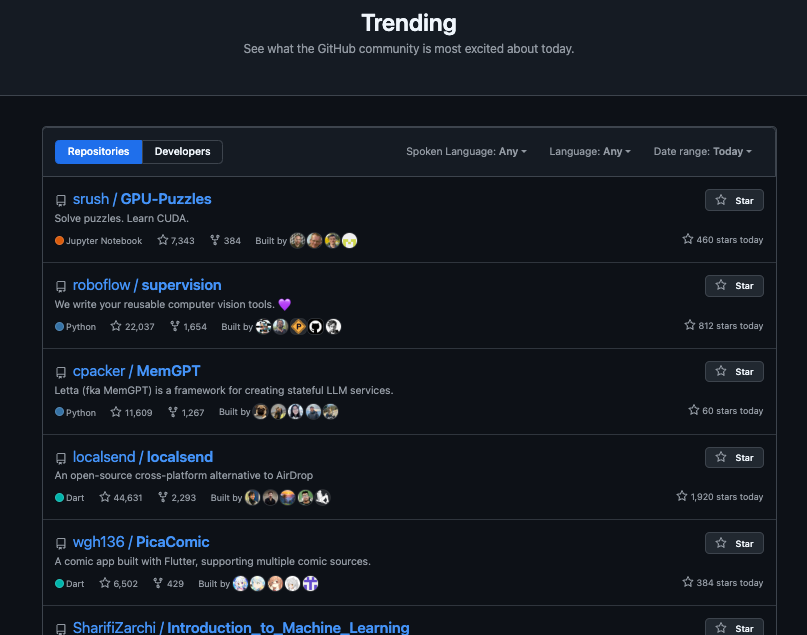Screen dimensions: 807x635
Task: View PicaComic stargazers count 6,502
Action: click(119, 583)
